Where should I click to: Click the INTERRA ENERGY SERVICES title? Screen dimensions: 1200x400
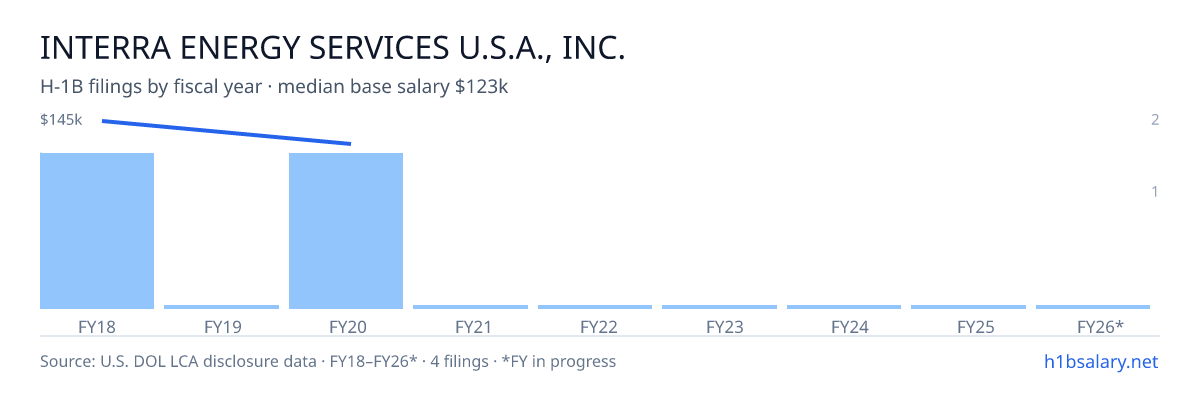tap(333, 48)
